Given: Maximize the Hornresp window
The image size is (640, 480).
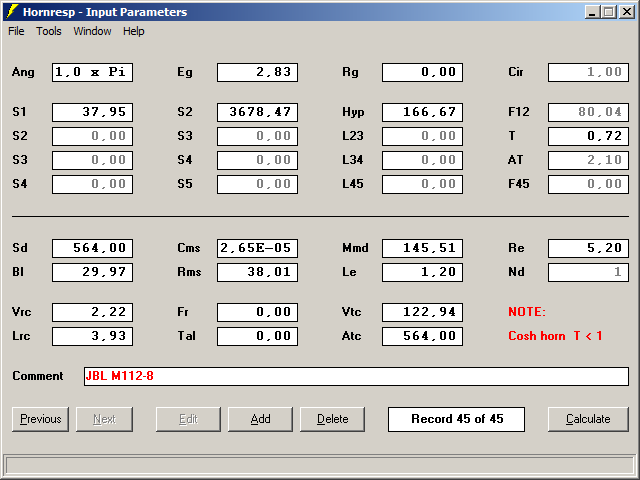Looking at the screenshot, I should point(609,12).
